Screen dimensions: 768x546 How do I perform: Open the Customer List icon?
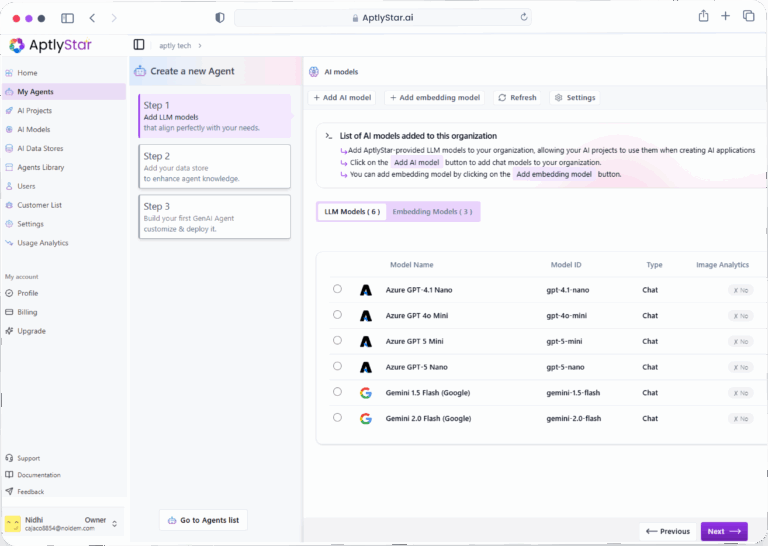point(9,205)
